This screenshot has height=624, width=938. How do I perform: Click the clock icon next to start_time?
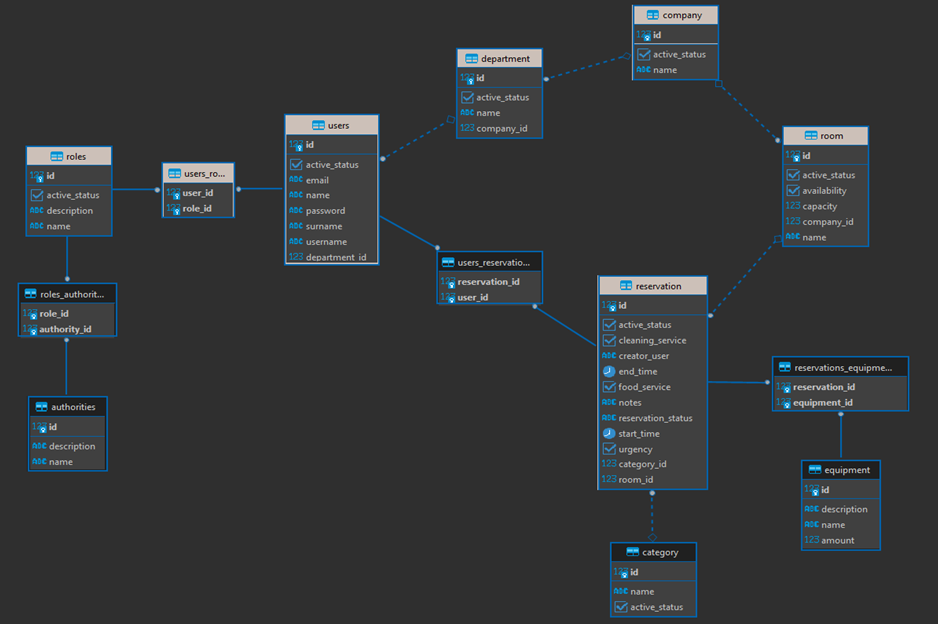pos(609,433)
